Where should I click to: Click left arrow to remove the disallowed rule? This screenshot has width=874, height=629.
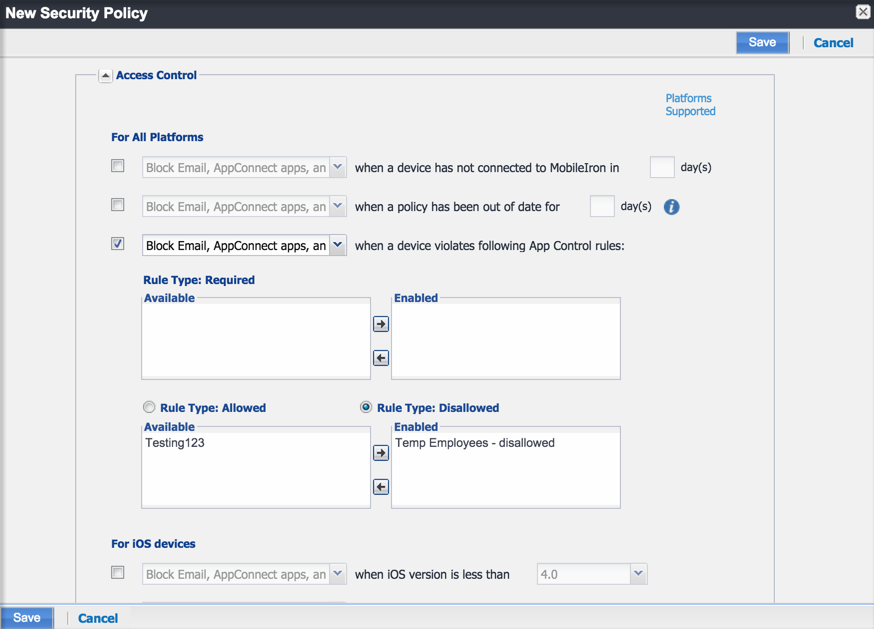tap(380, 487)
